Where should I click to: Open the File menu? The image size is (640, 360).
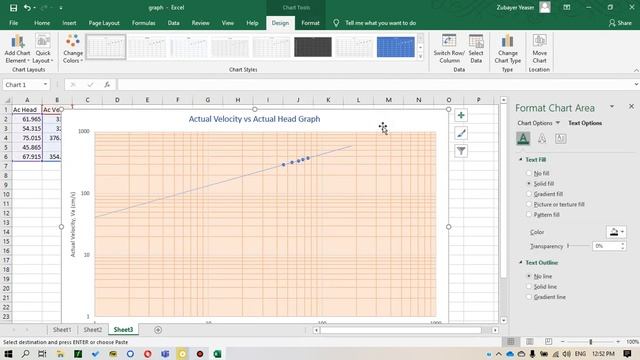pos(13,23)
